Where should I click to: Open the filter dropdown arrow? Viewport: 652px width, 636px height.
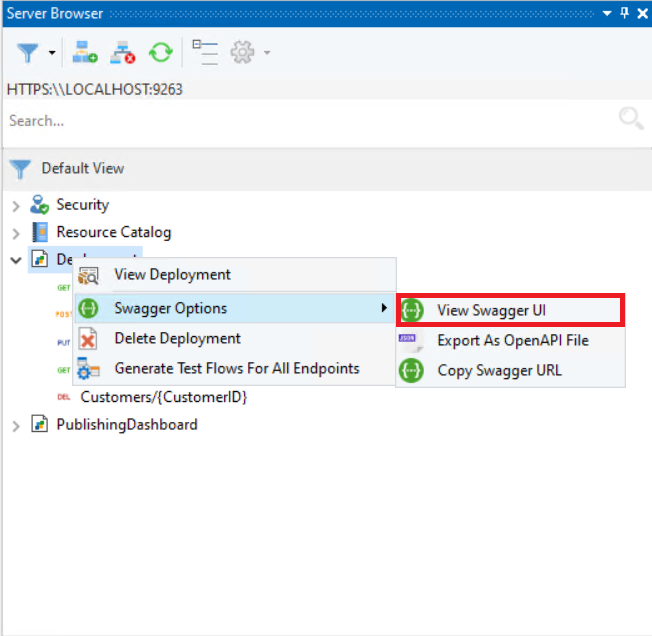click(51, 52)
